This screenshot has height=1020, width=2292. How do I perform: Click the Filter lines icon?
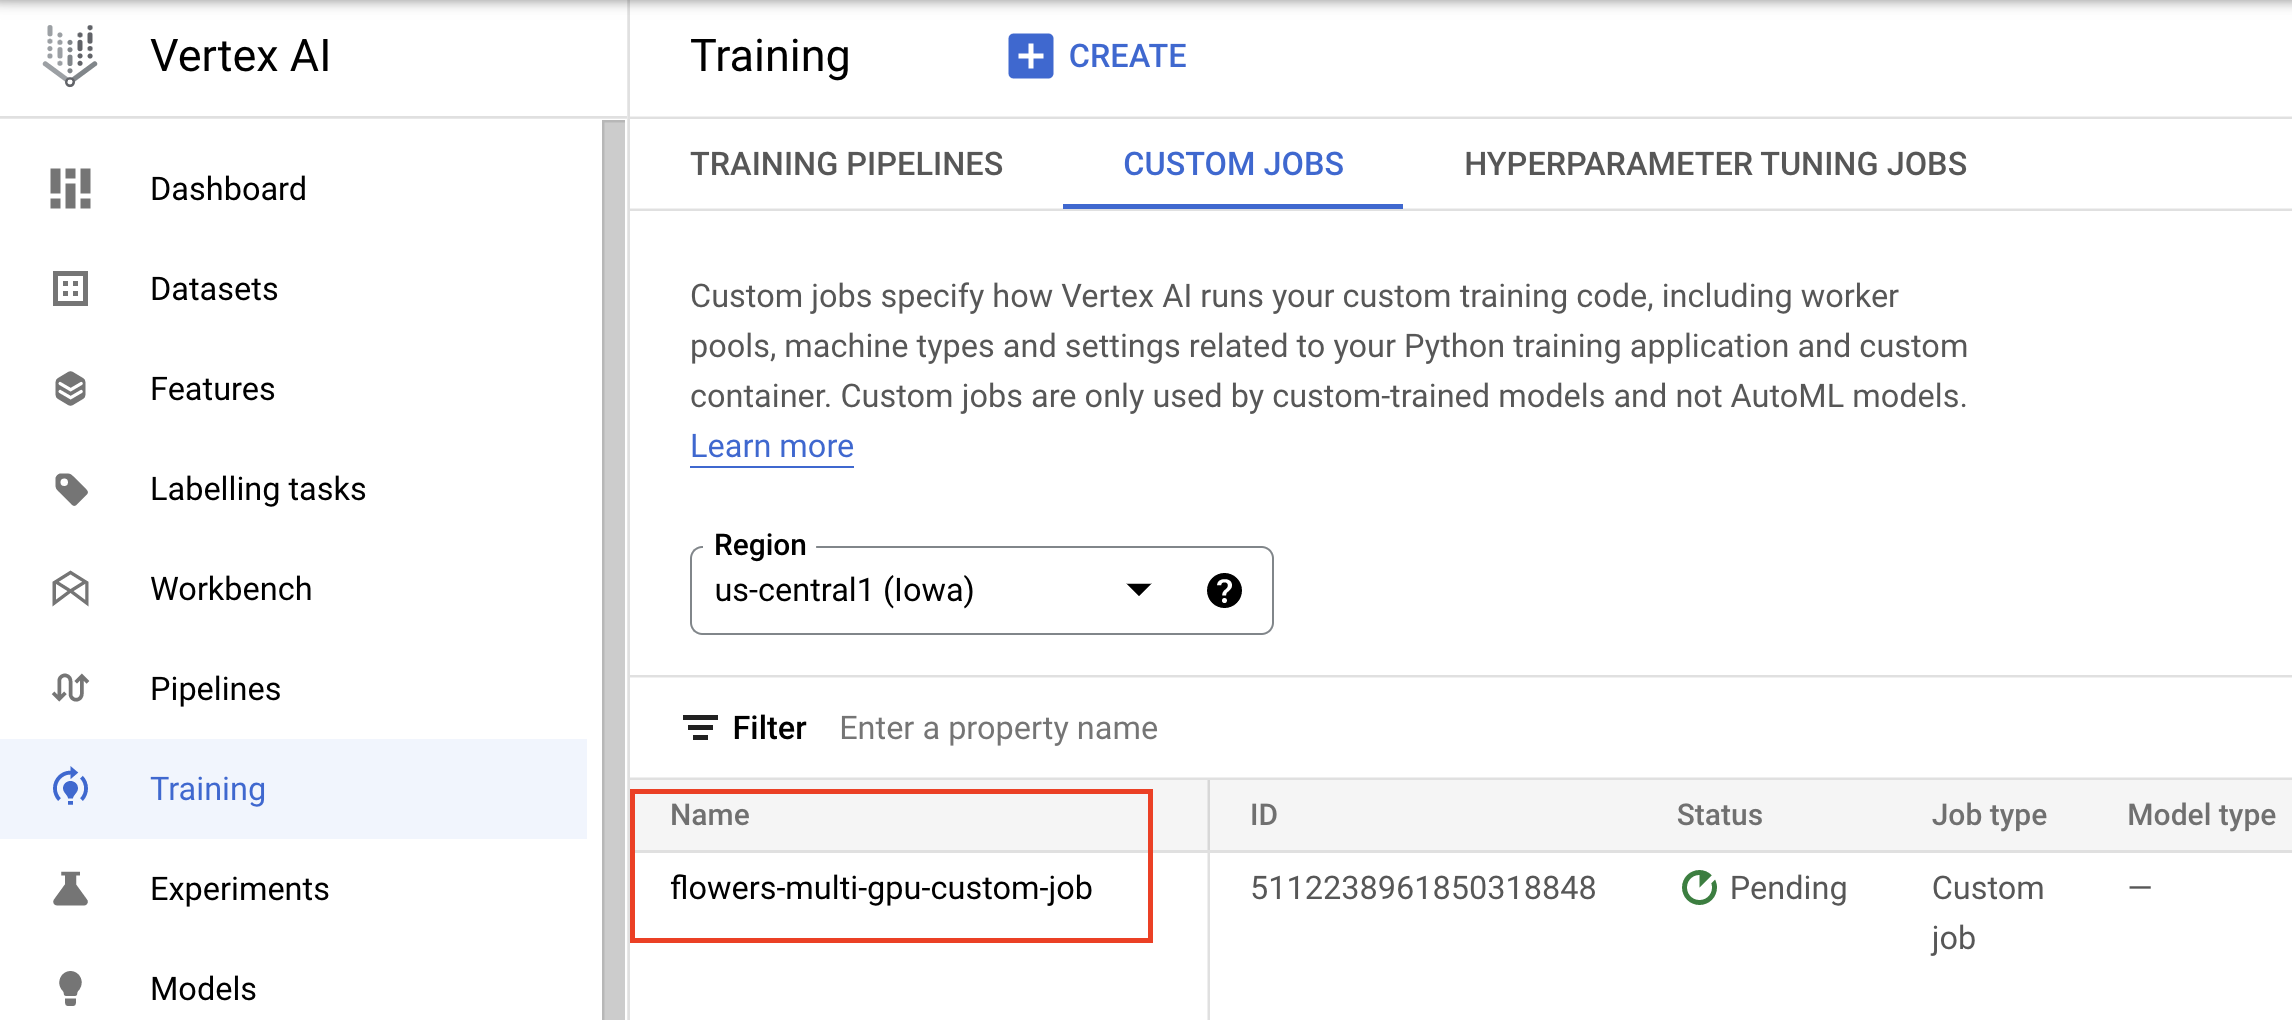tap(700, 728)
